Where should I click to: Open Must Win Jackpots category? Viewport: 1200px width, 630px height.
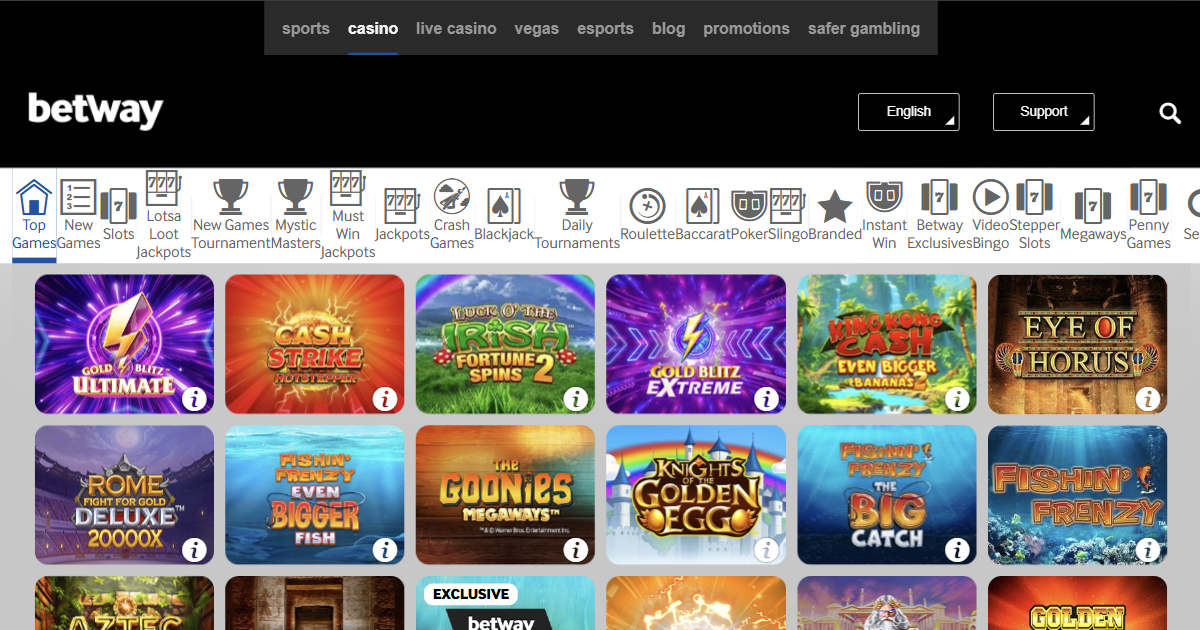[x=348, y=215]
